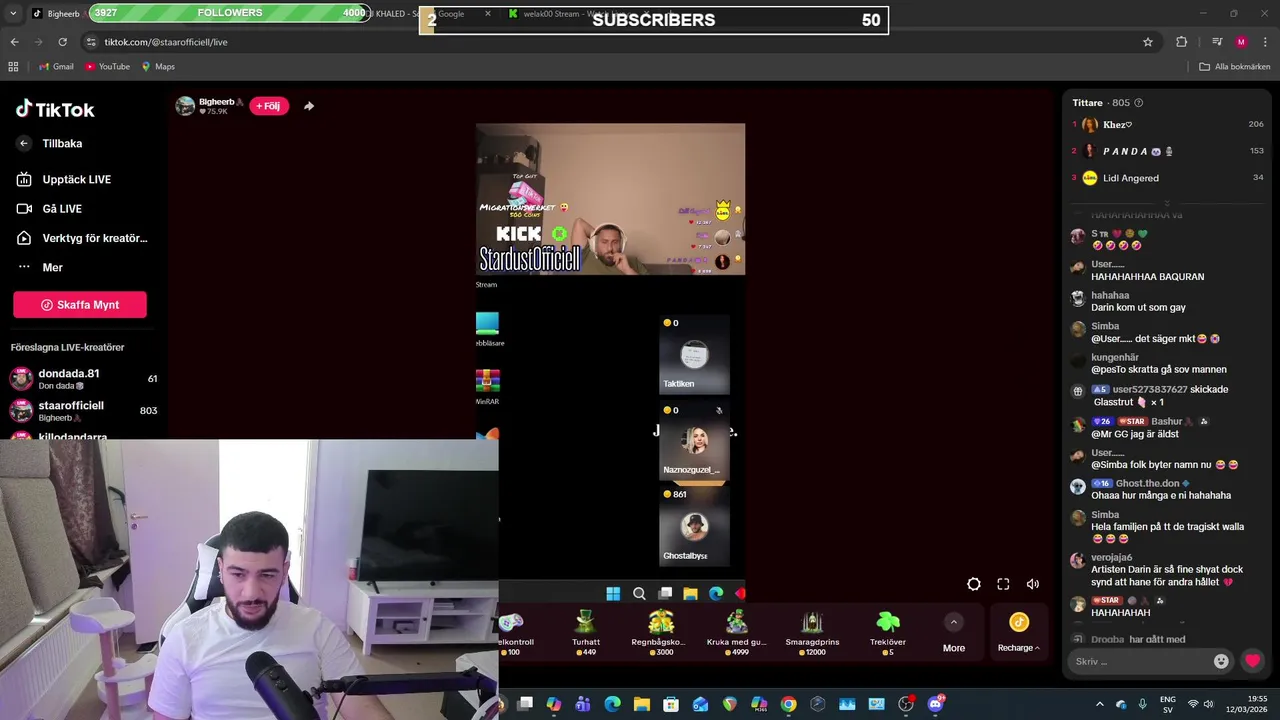Send Regnbågsko gift for 3000 coins
Screen dimensions: 1280x720
tap(658, 633)
